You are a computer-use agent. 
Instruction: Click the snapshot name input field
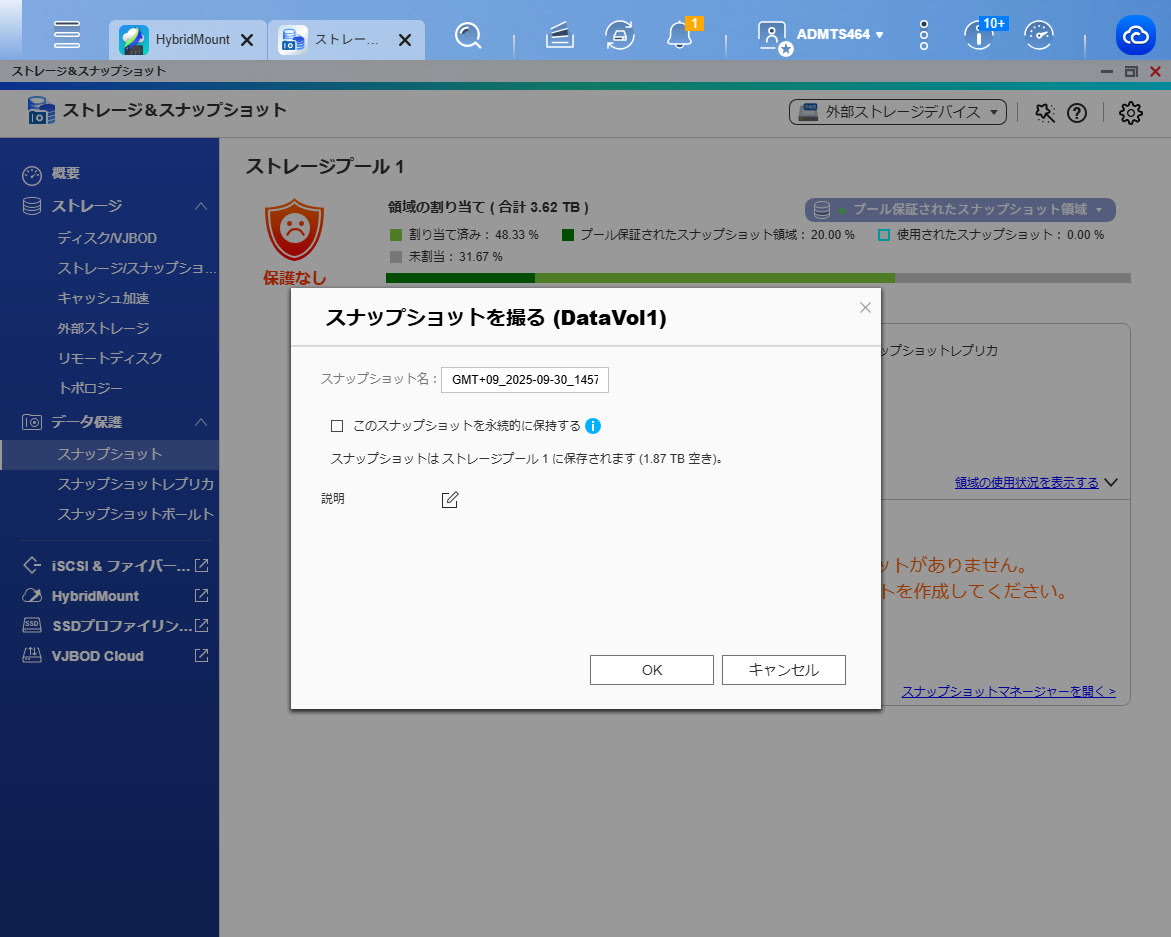[525, 380]
